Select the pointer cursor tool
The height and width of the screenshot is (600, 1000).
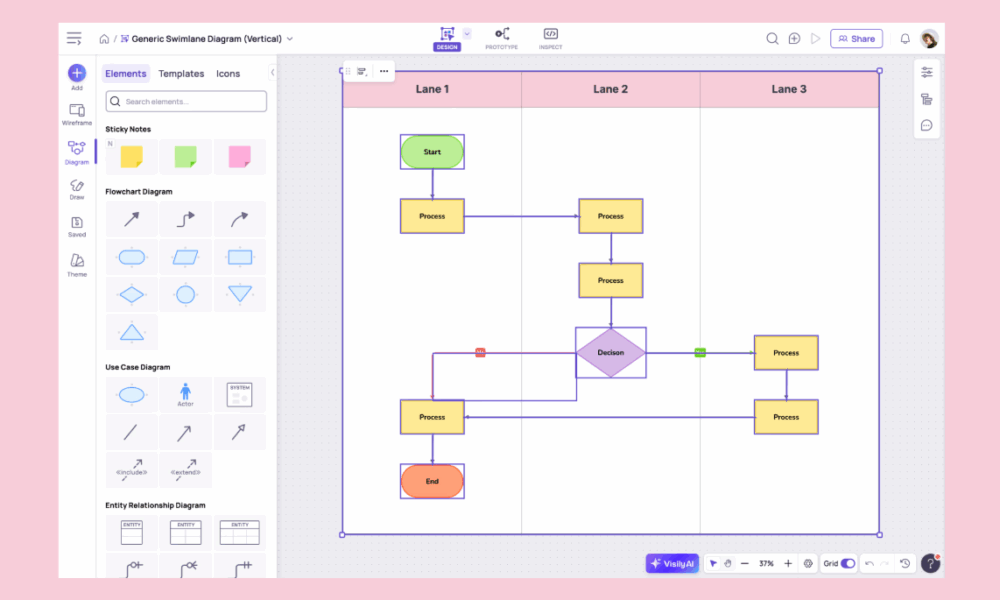click(713, 564)
